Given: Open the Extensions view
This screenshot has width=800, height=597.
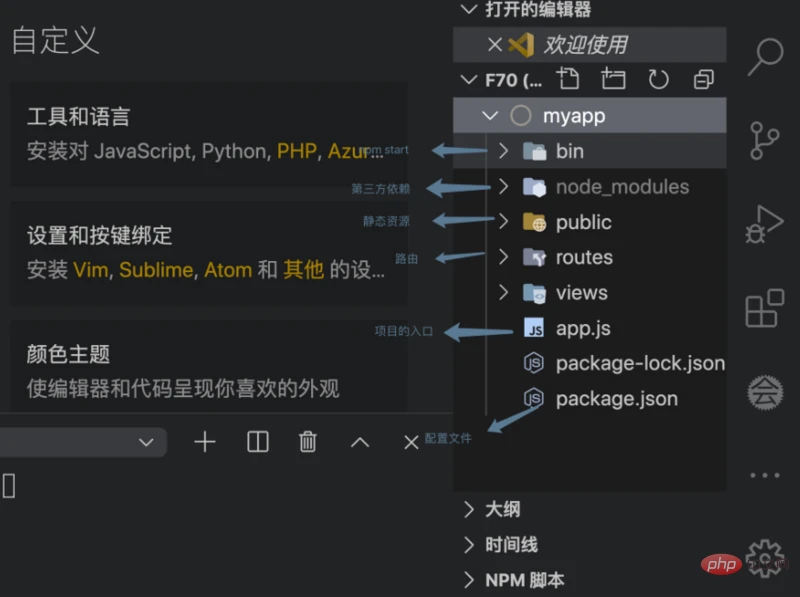Looking at the screenshot, I should point(765,308).
